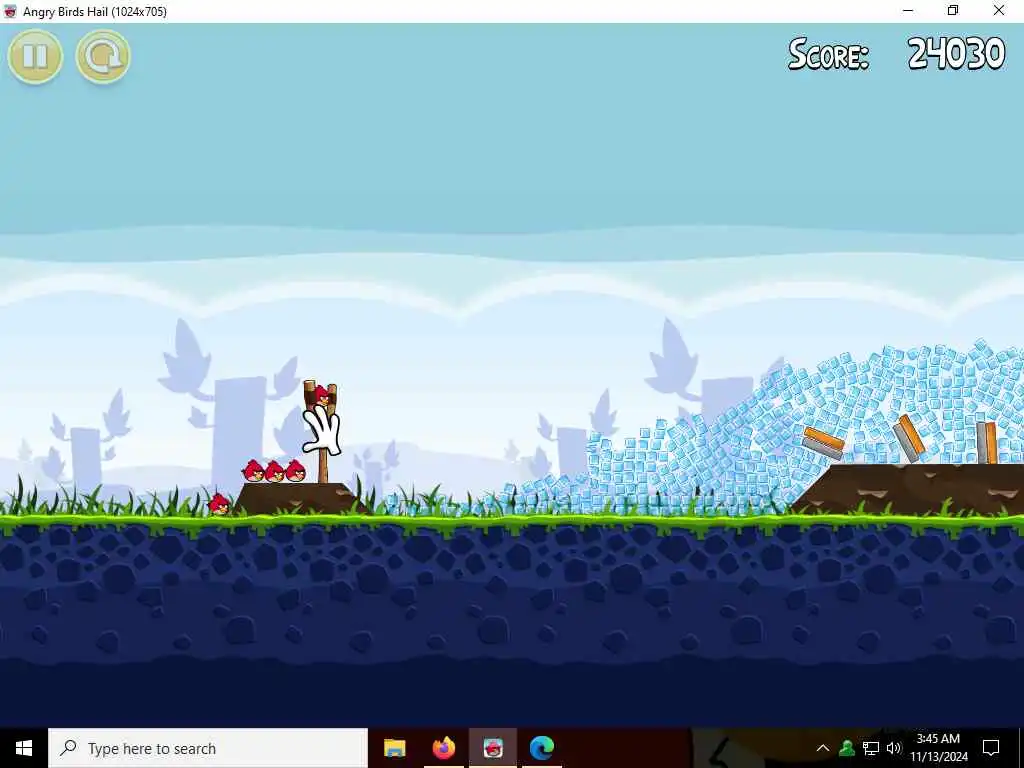This screenshot has height=768, width=1024.
Task: Click the tilted wooden plank on the left of the hill
Action: pos(823,440)
